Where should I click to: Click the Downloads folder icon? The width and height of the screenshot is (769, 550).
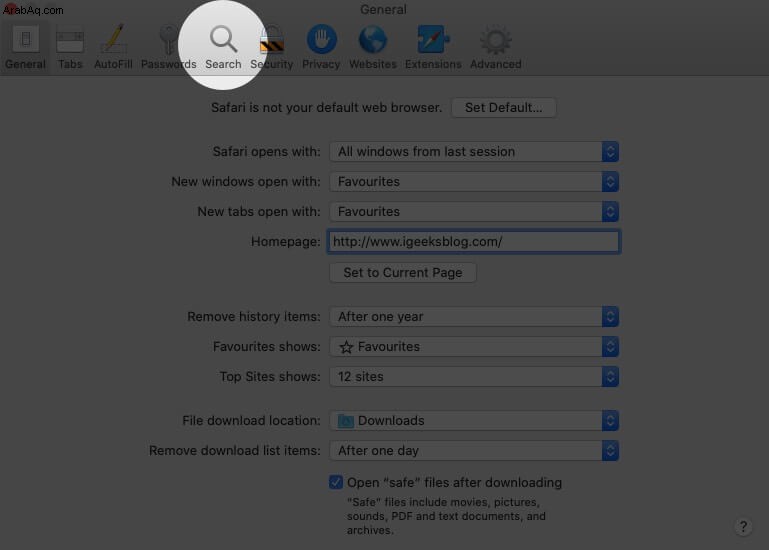coord(346,421)
